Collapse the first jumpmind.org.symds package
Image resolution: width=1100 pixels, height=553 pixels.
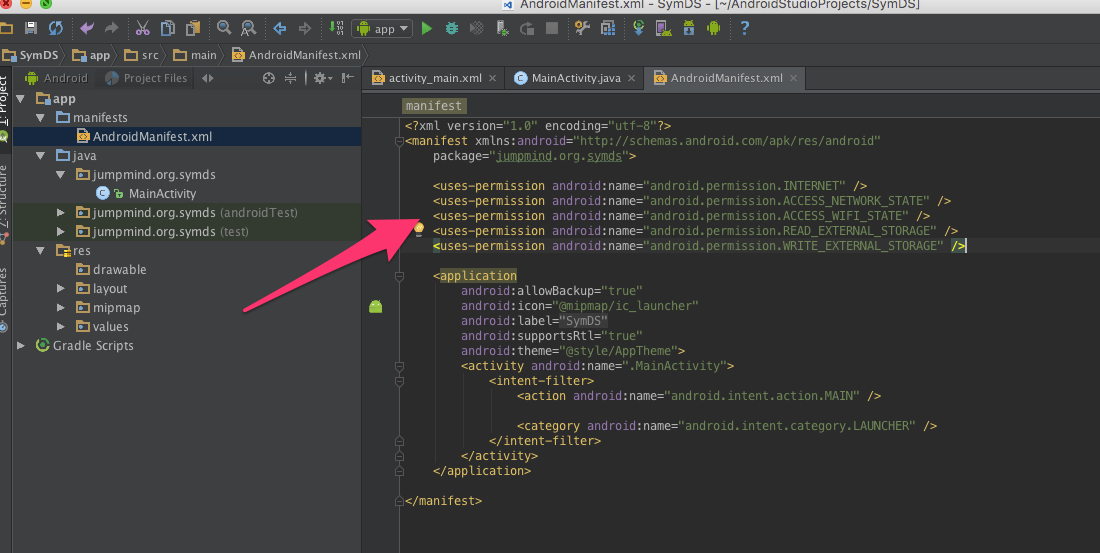click(60, 175)
